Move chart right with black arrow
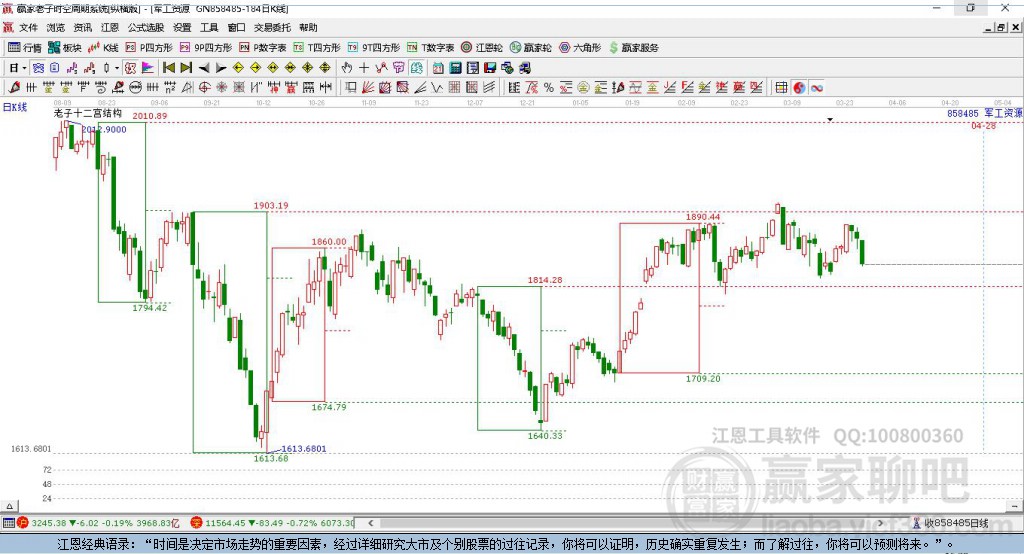Screen dimensions: 1024x554 click(221, 67)
